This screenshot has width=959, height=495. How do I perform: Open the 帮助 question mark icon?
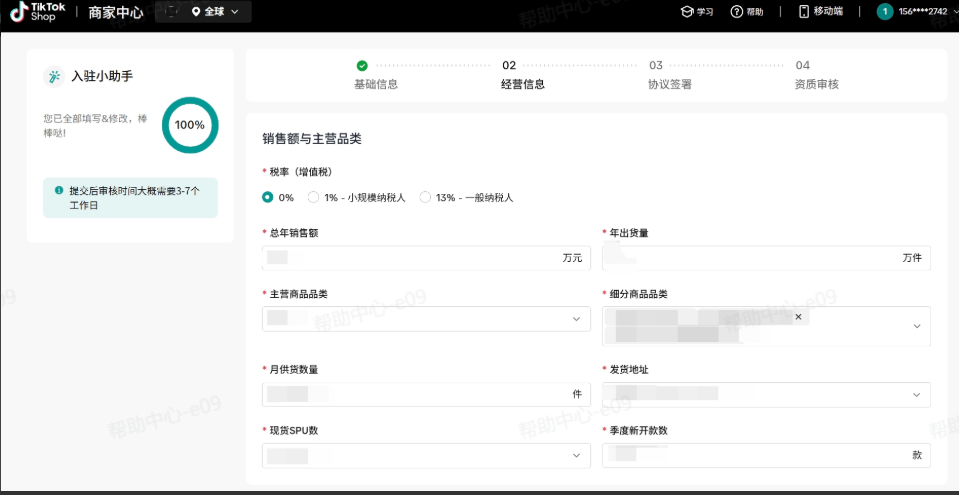737,12
